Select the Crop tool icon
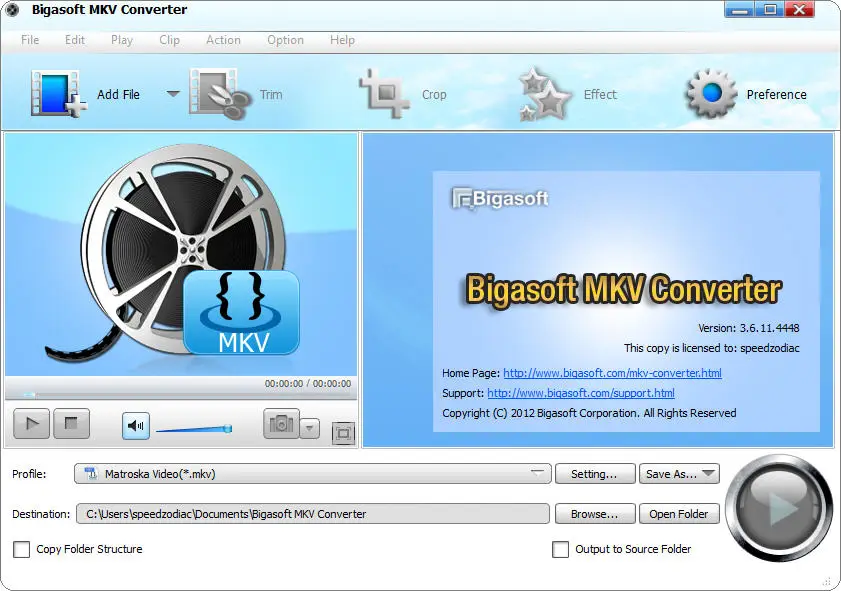841x591 pixels. (x=384, y=93)
